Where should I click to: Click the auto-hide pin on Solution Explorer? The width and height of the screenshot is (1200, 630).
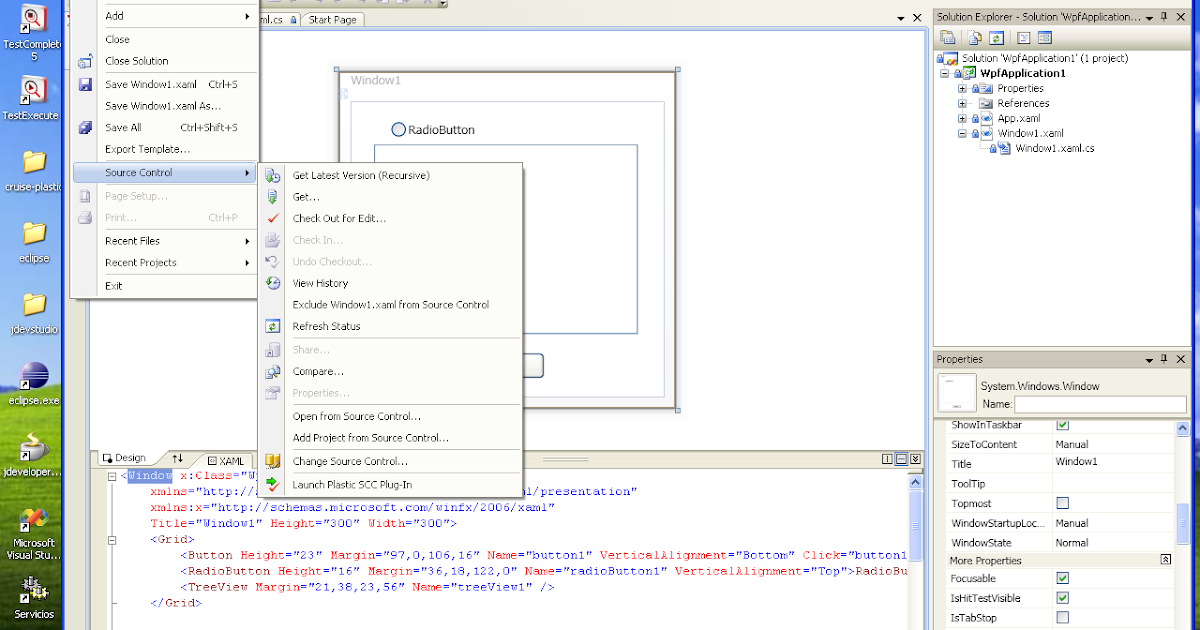click(x=1164, y=16)
